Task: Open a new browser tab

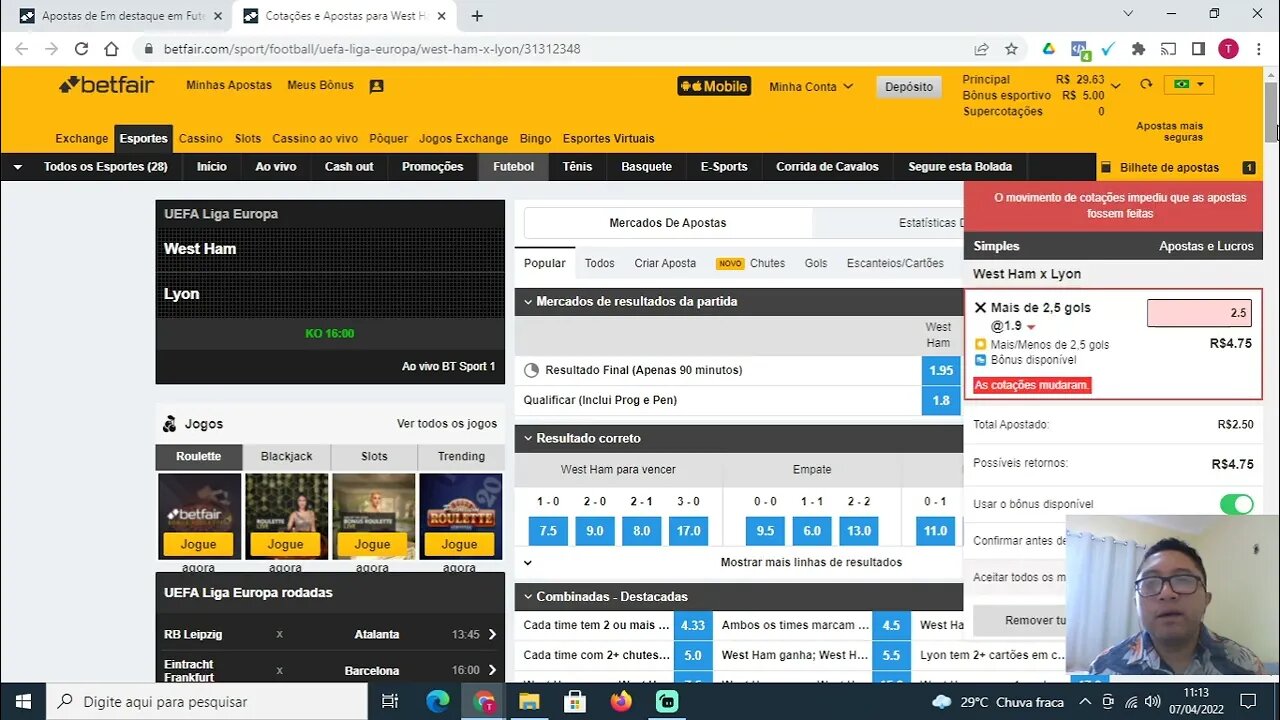Action: [477, 16]
